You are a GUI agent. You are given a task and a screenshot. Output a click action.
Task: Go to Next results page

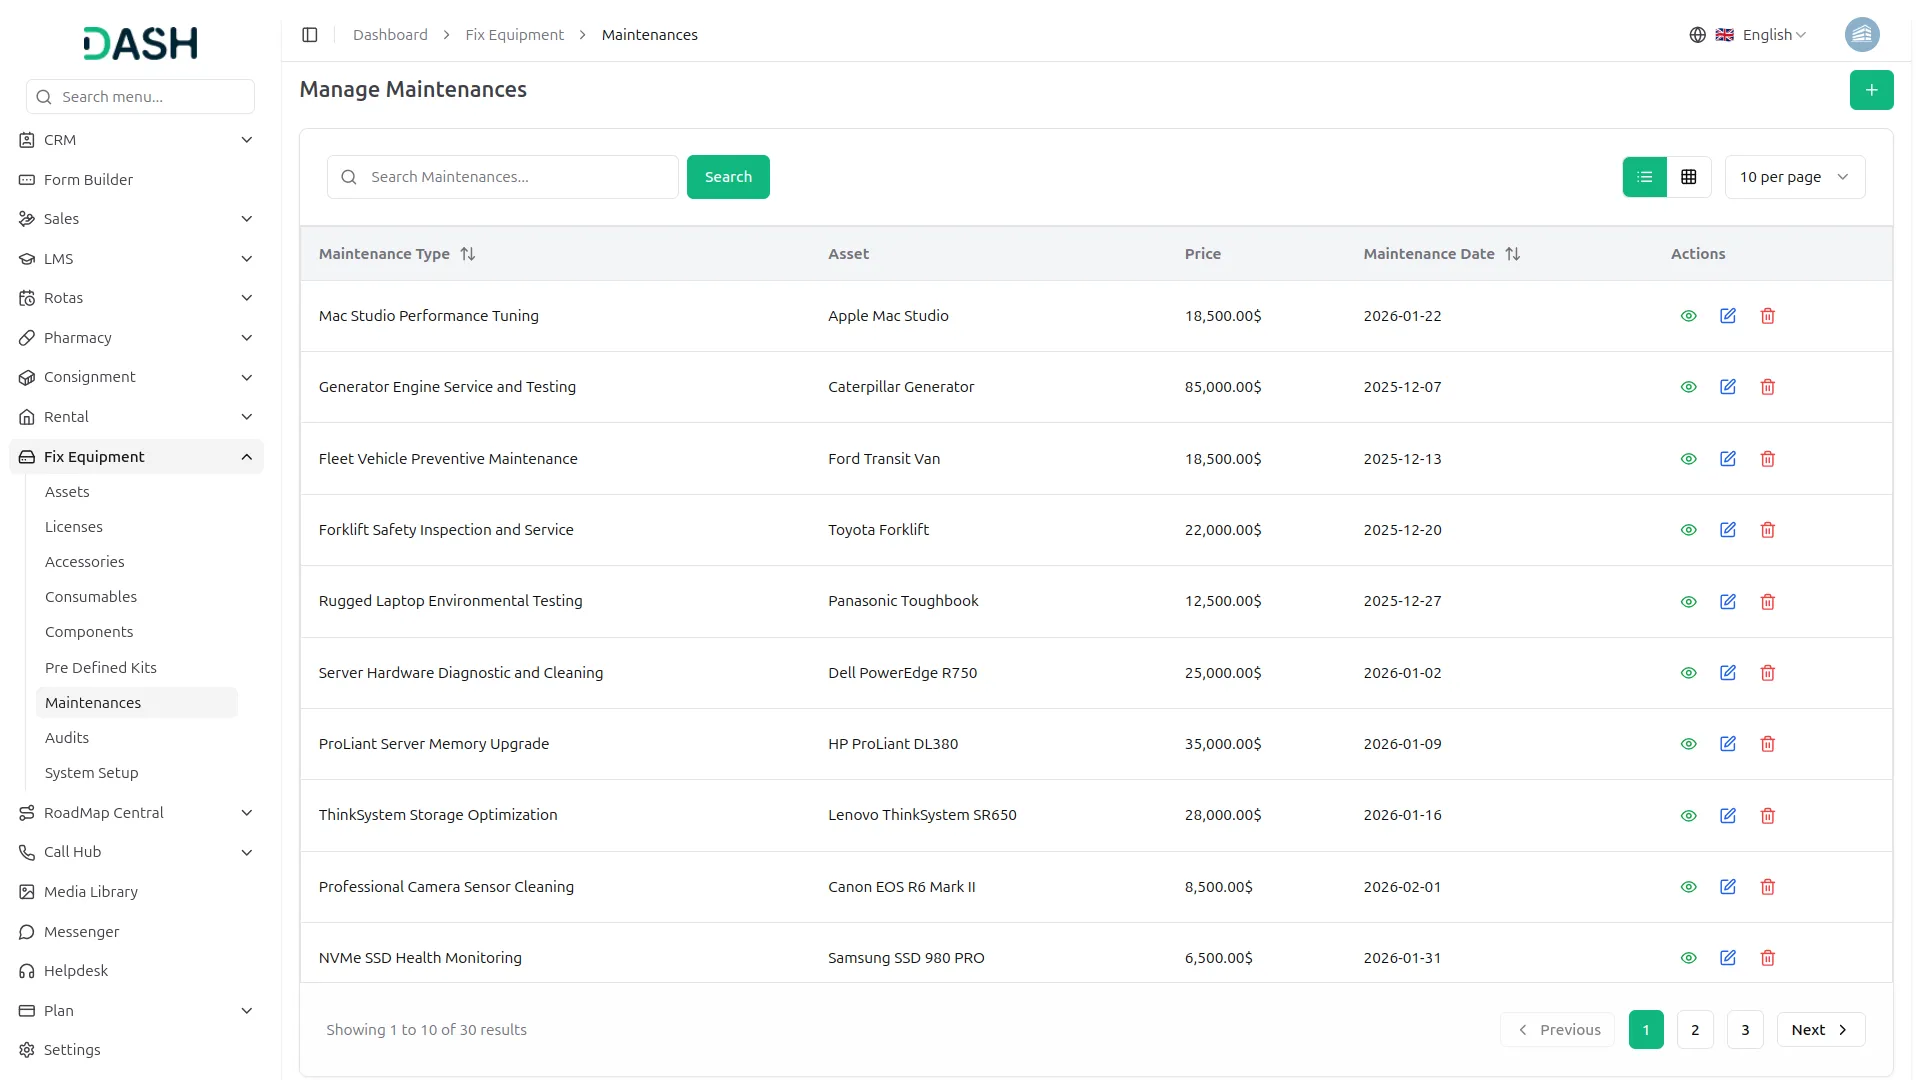pyautogui.click(x=1819, y=1030)
